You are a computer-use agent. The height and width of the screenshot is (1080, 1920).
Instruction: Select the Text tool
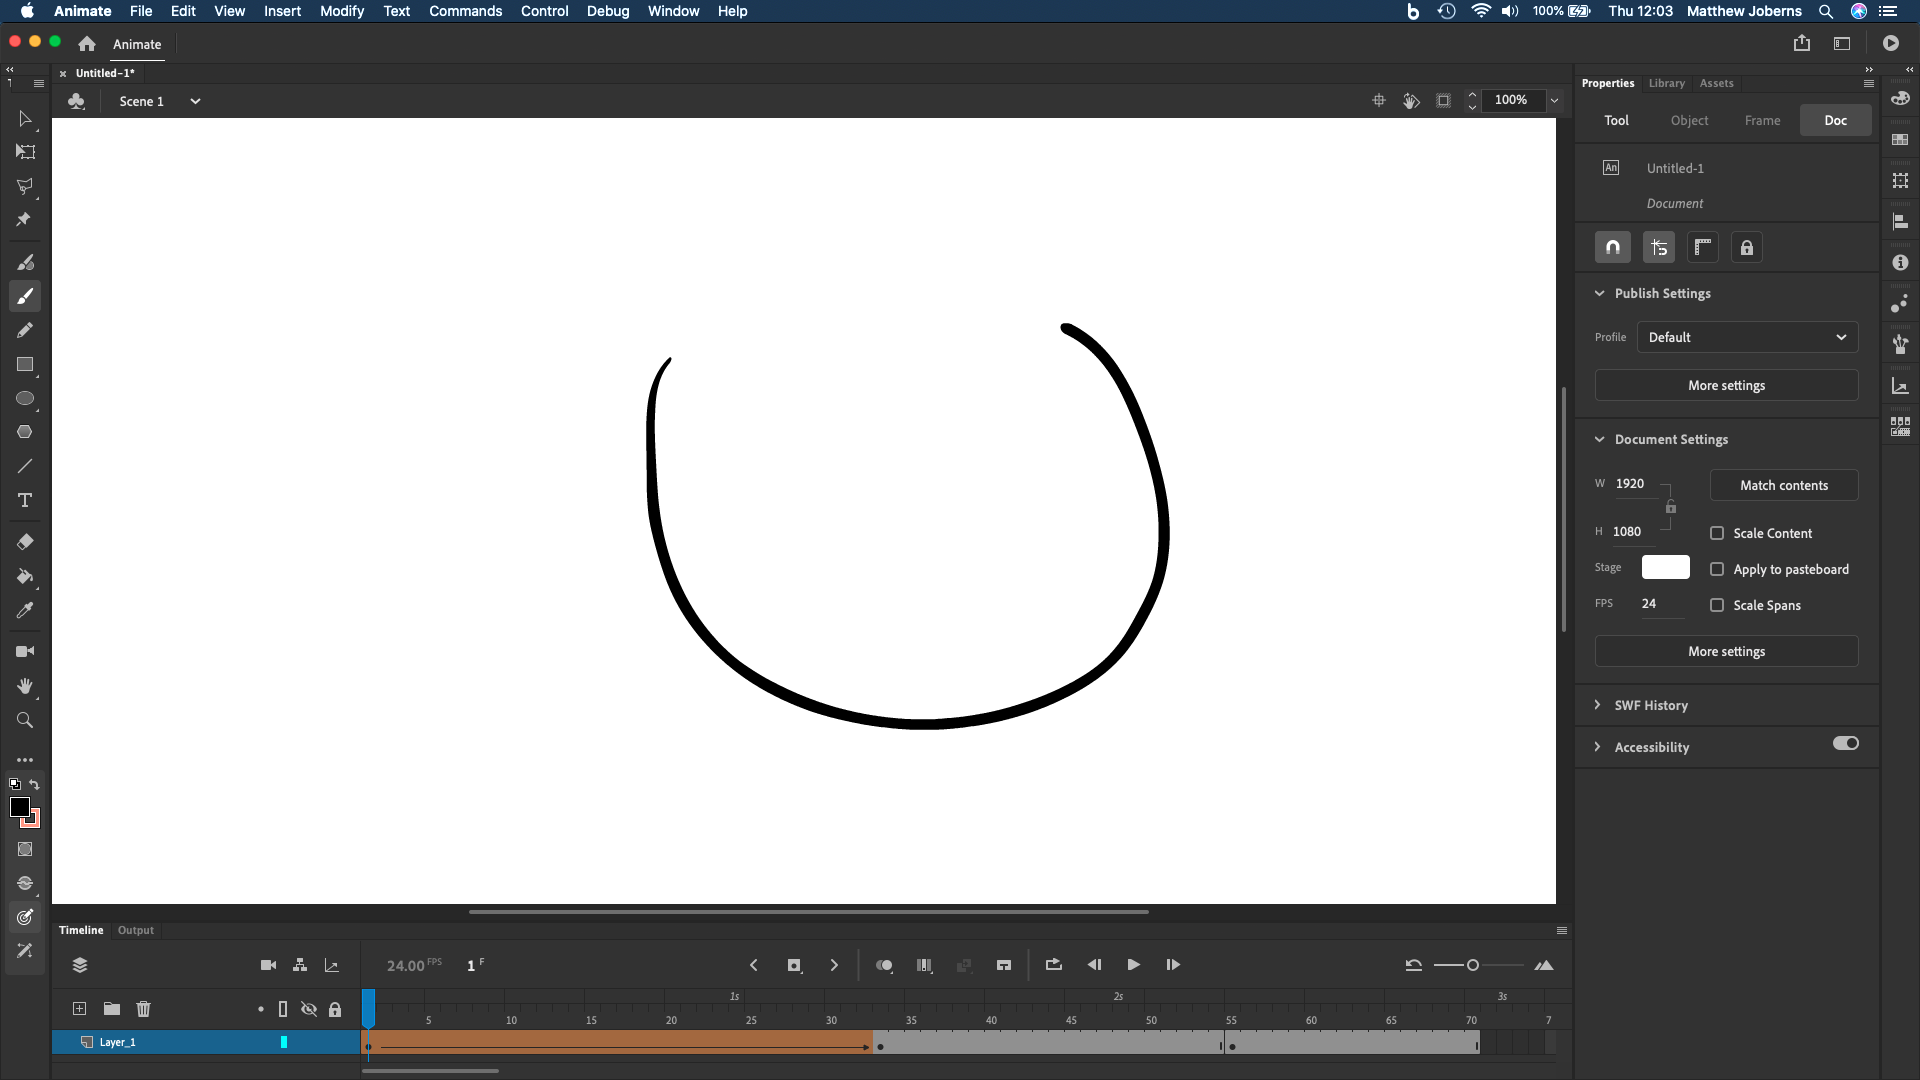25,501
